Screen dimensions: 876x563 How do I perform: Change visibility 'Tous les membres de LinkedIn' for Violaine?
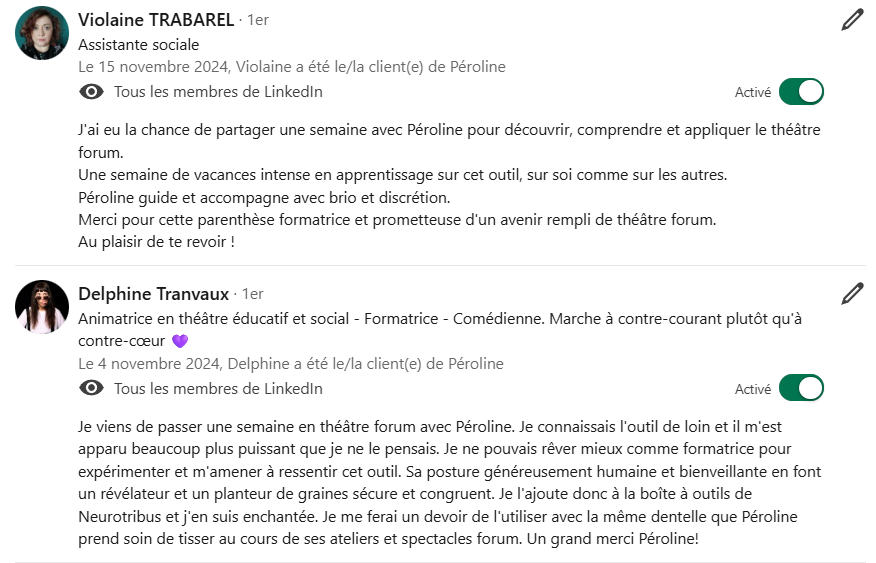tap(218, 92)
